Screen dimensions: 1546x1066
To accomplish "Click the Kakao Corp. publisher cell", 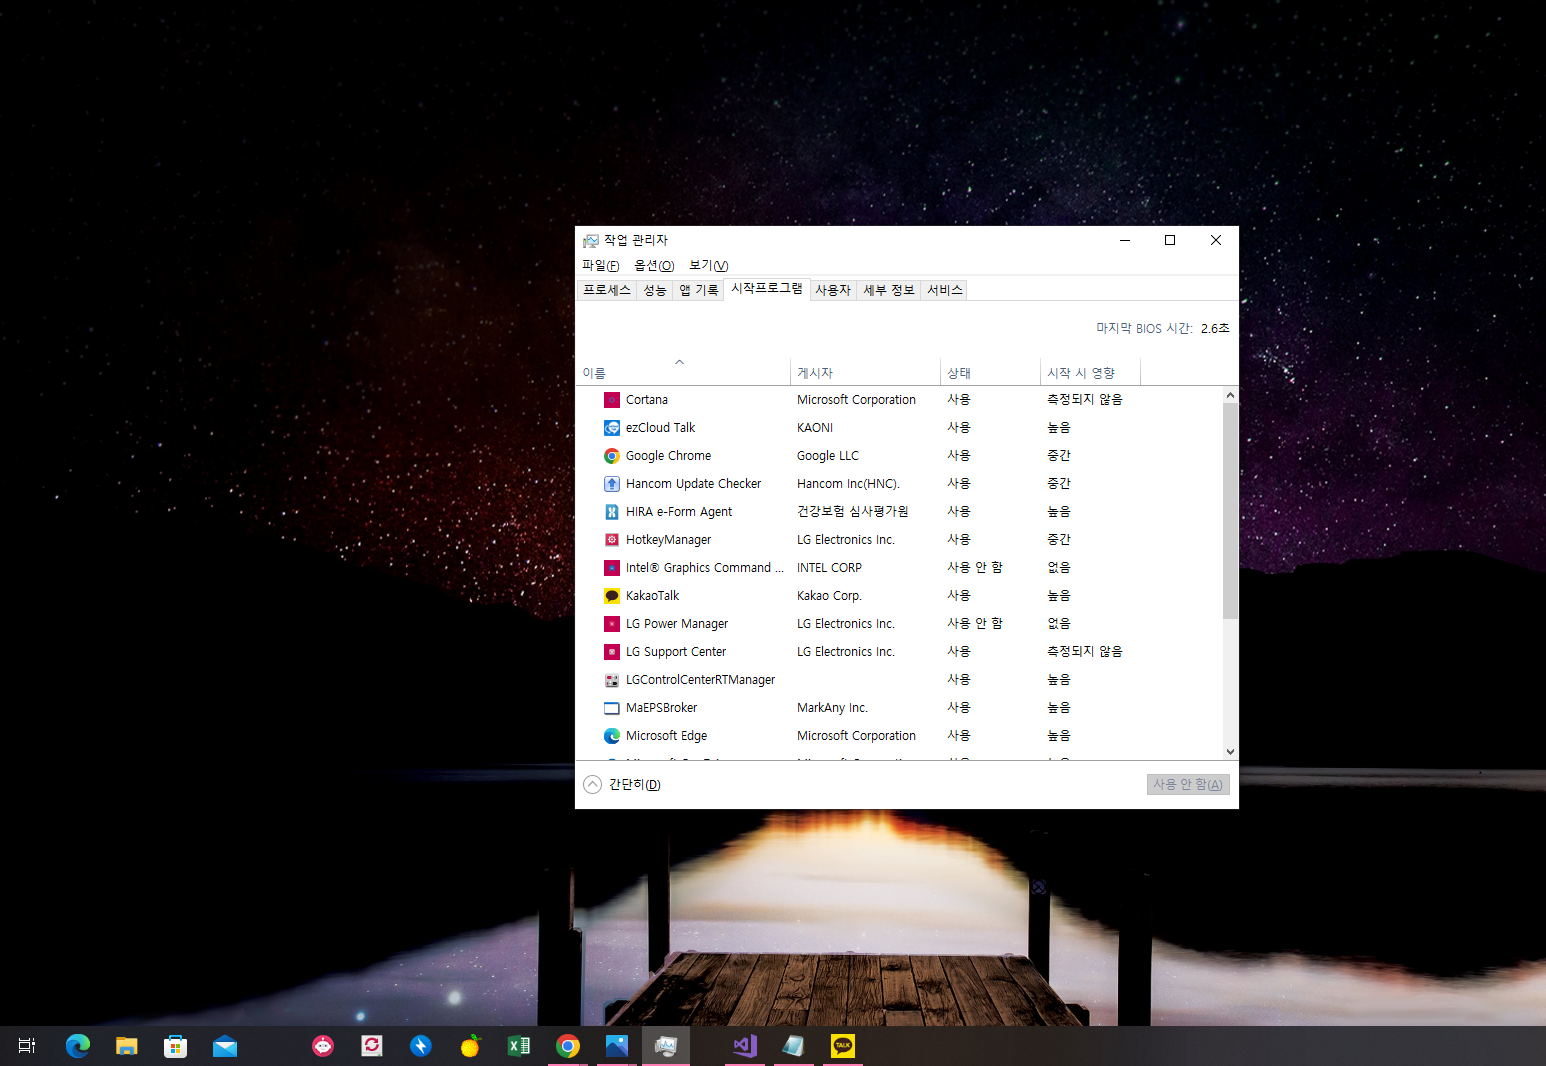I will tap(829, 596).
